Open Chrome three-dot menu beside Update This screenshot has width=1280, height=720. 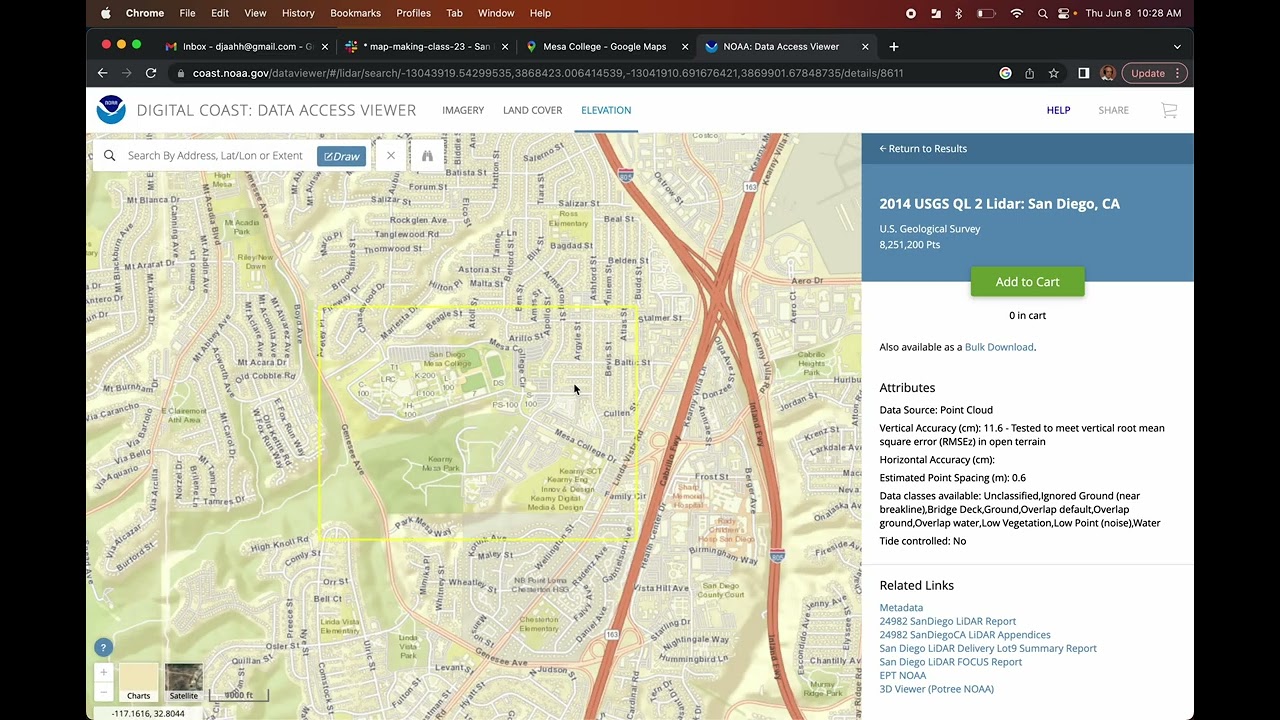[x=1178, y=73]
